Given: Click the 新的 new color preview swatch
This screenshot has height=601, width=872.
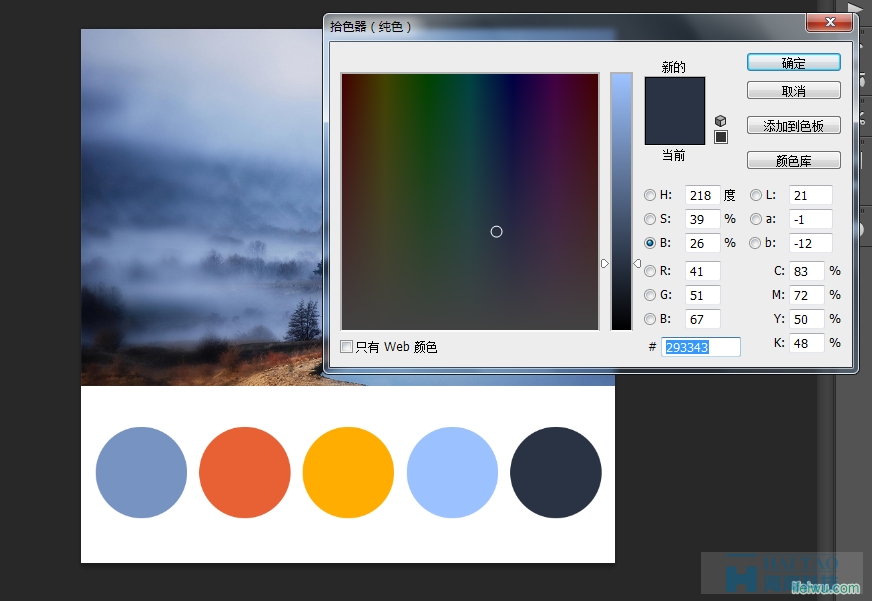Looking at the screenshot, I should (675, 94).
